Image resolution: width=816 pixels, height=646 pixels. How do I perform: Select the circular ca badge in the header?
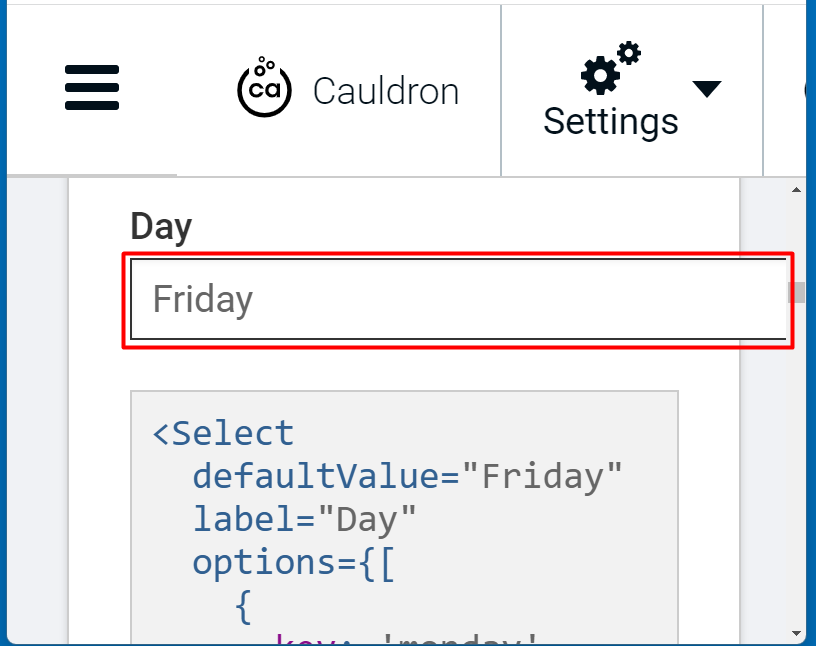tap(263, 88)
